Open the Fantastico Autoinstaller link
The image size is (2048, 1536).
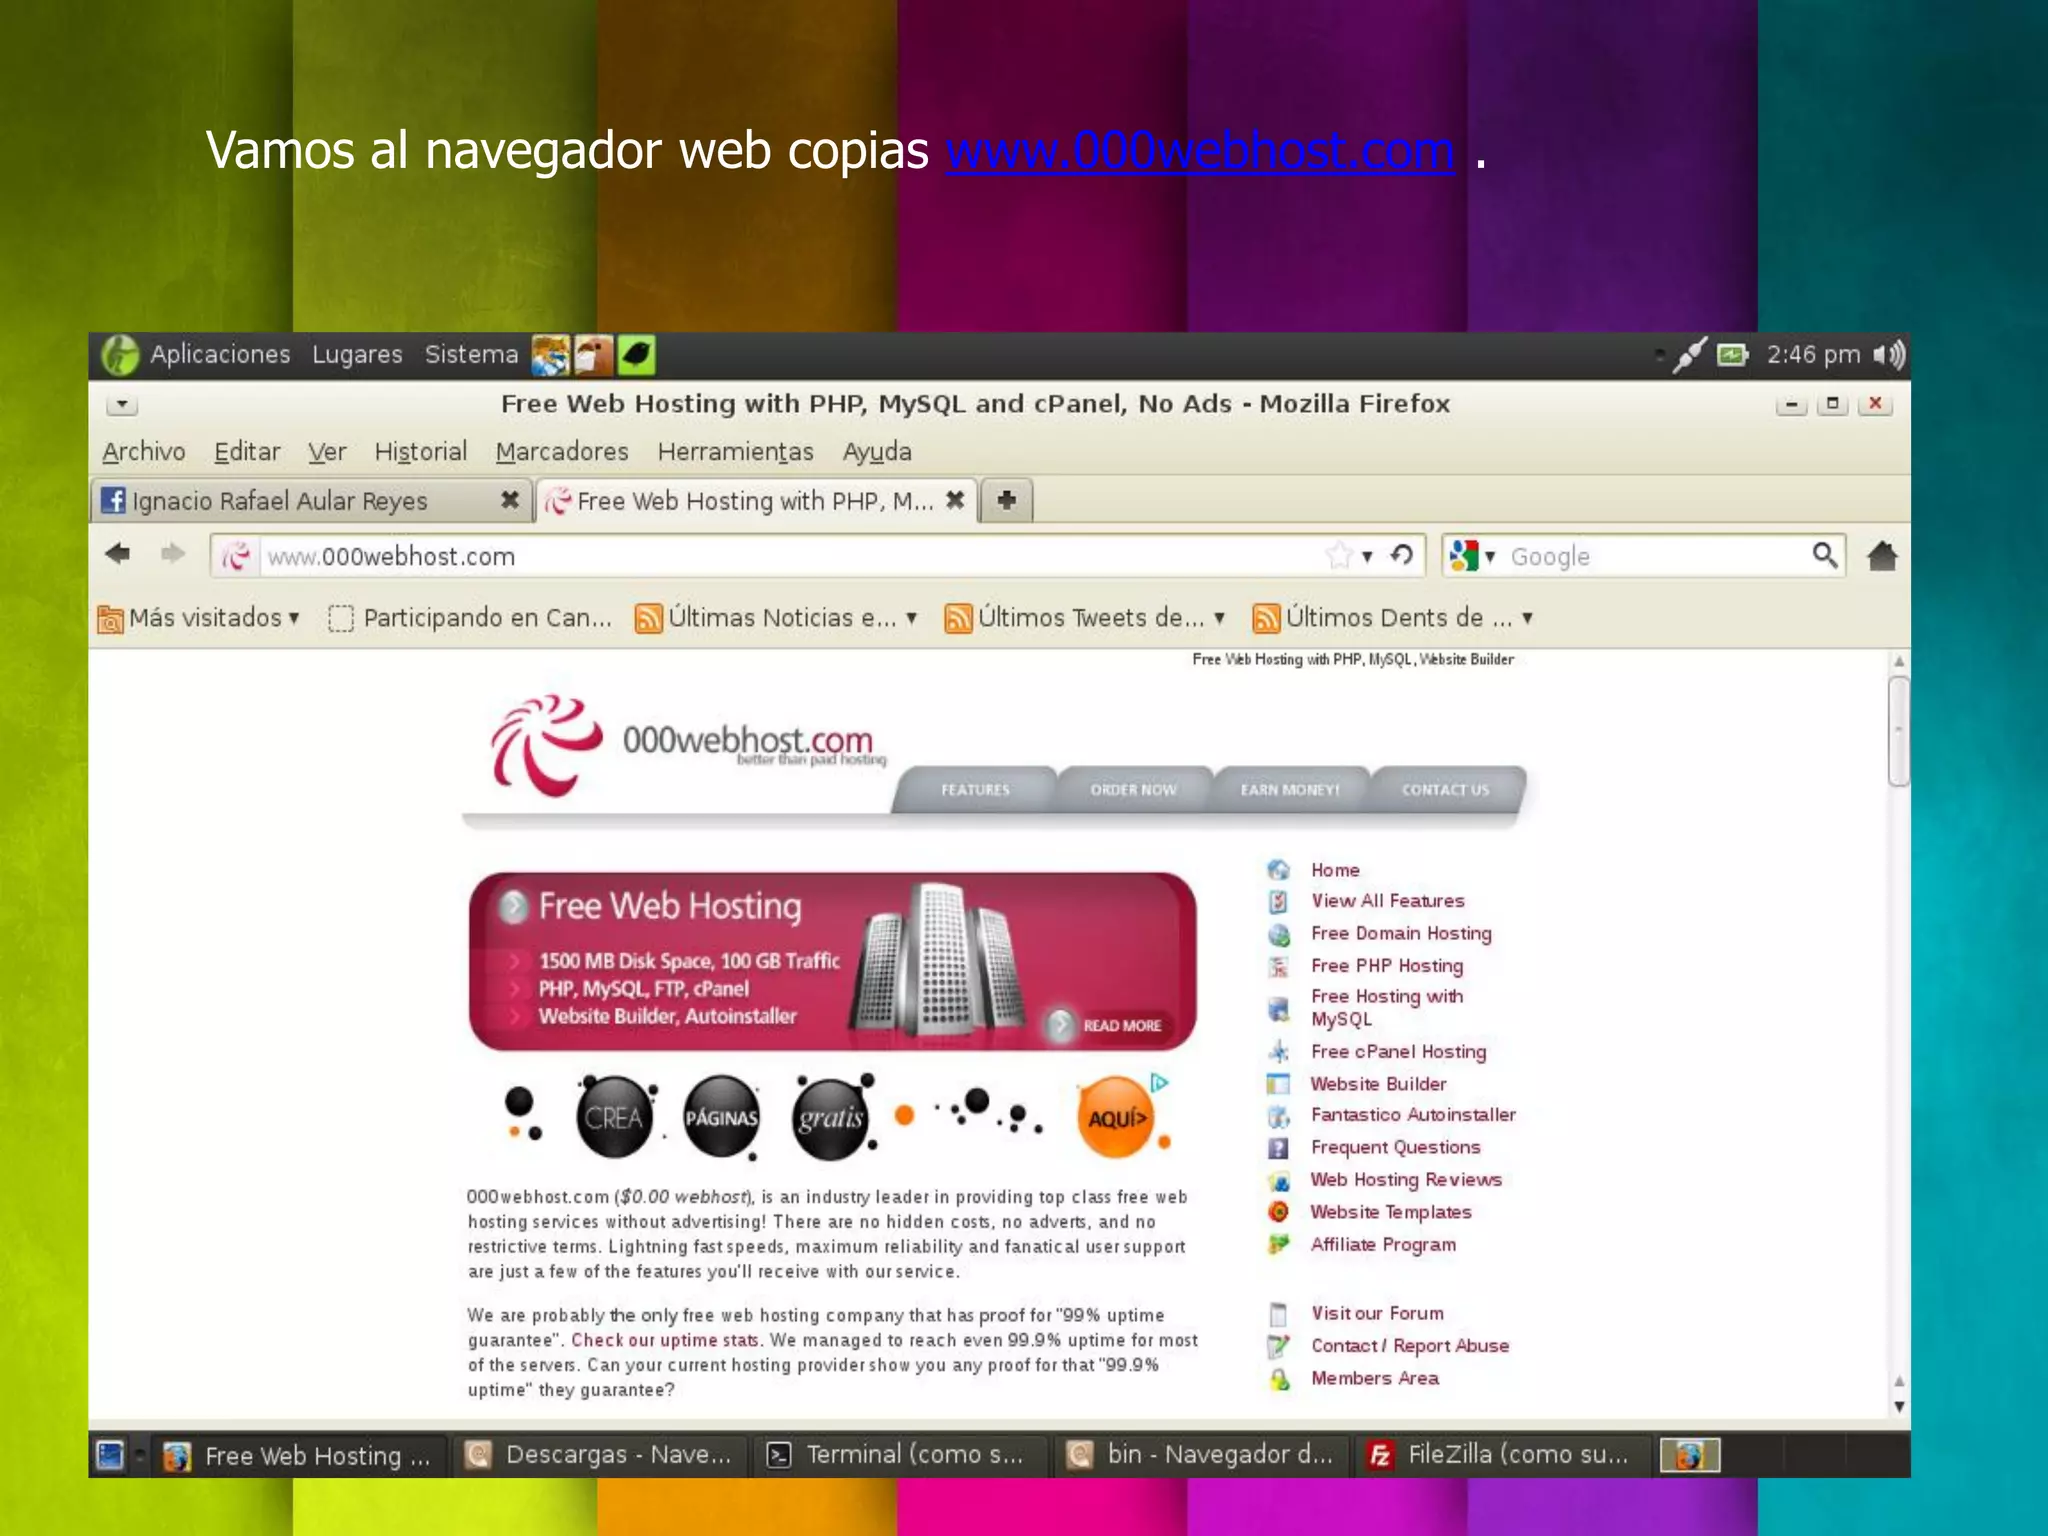1413,1115
